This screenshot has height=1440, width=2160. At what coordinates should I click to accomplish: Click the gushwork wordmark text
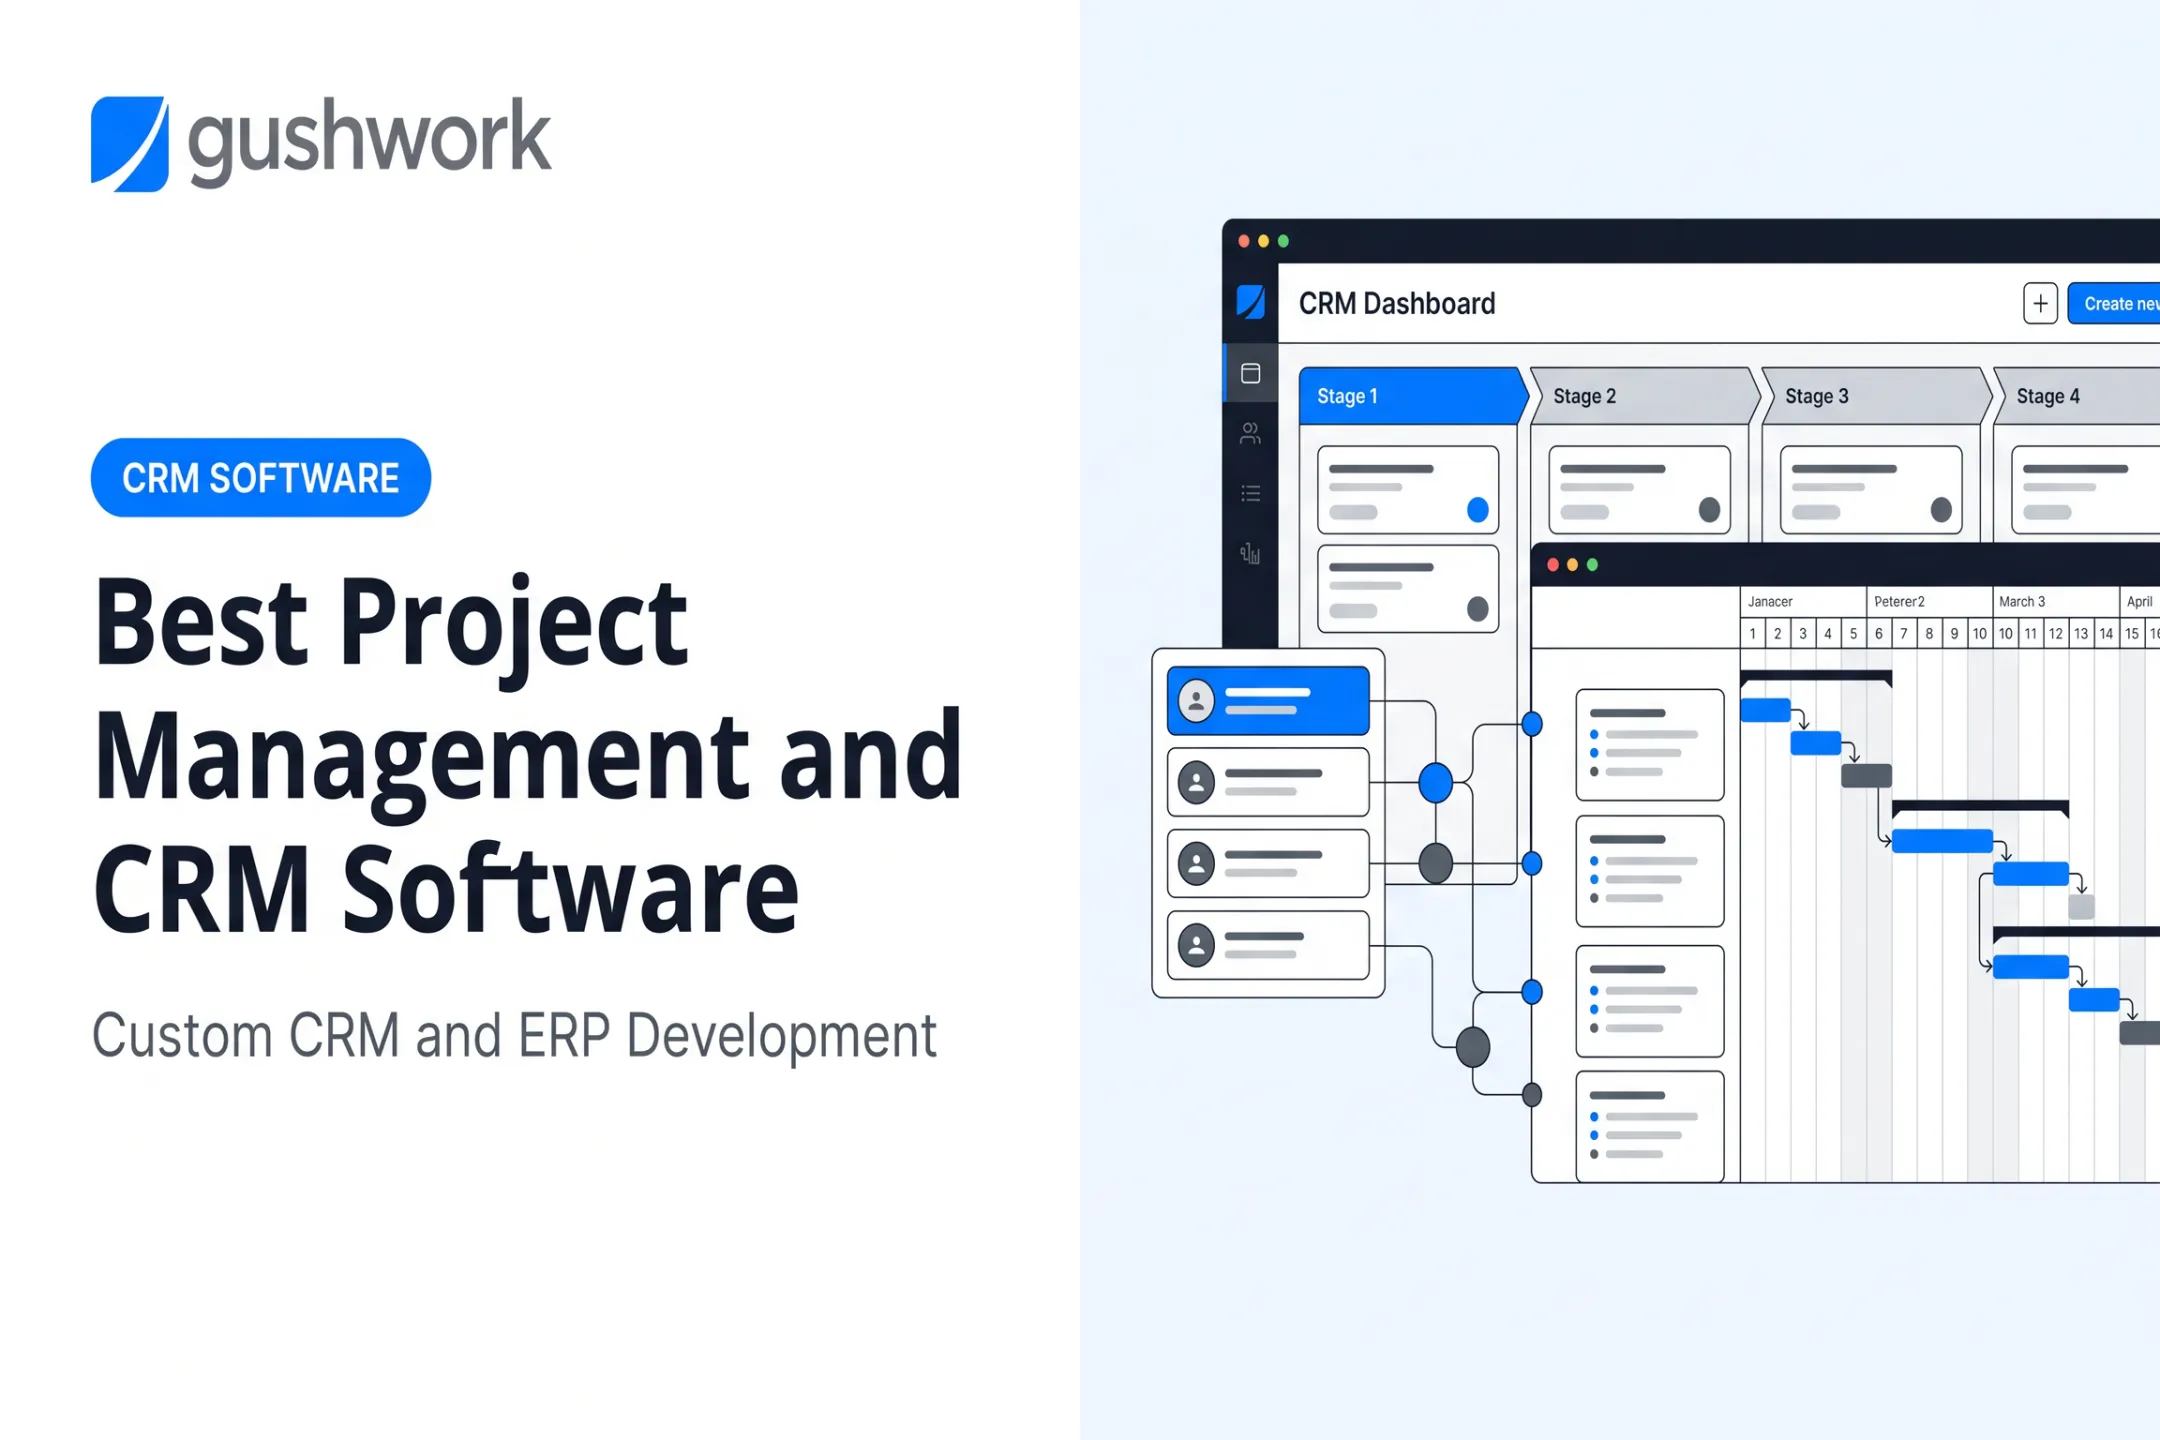(x=369, y=141)
